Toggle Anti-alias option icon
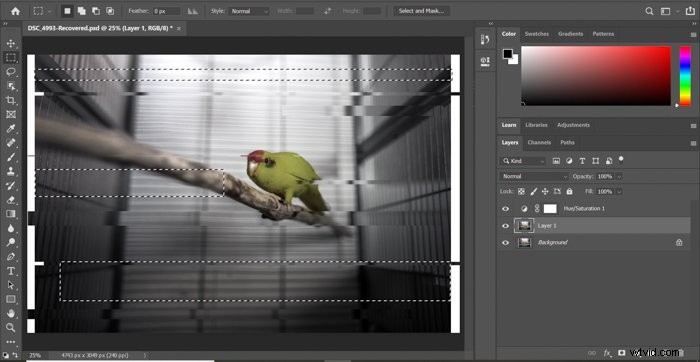 tap(192, 11)
